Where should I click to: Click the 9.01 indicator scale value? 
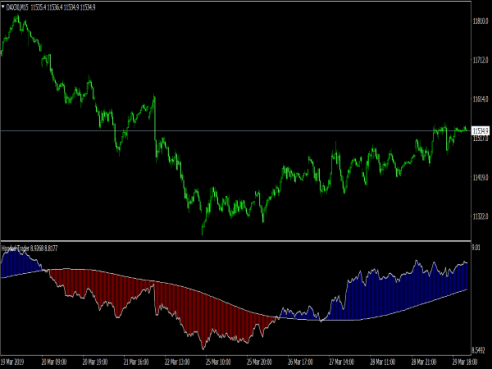[x=476, y=247]
